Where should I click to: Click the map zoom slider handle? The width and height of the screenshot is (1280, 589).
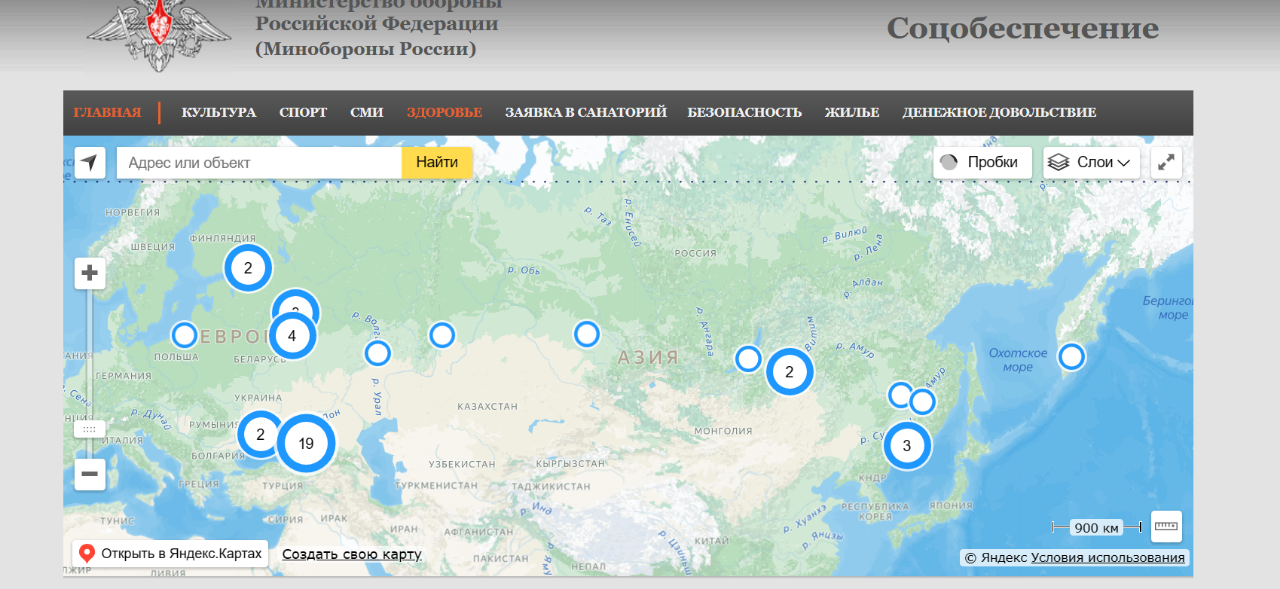(x=89, y=429)
